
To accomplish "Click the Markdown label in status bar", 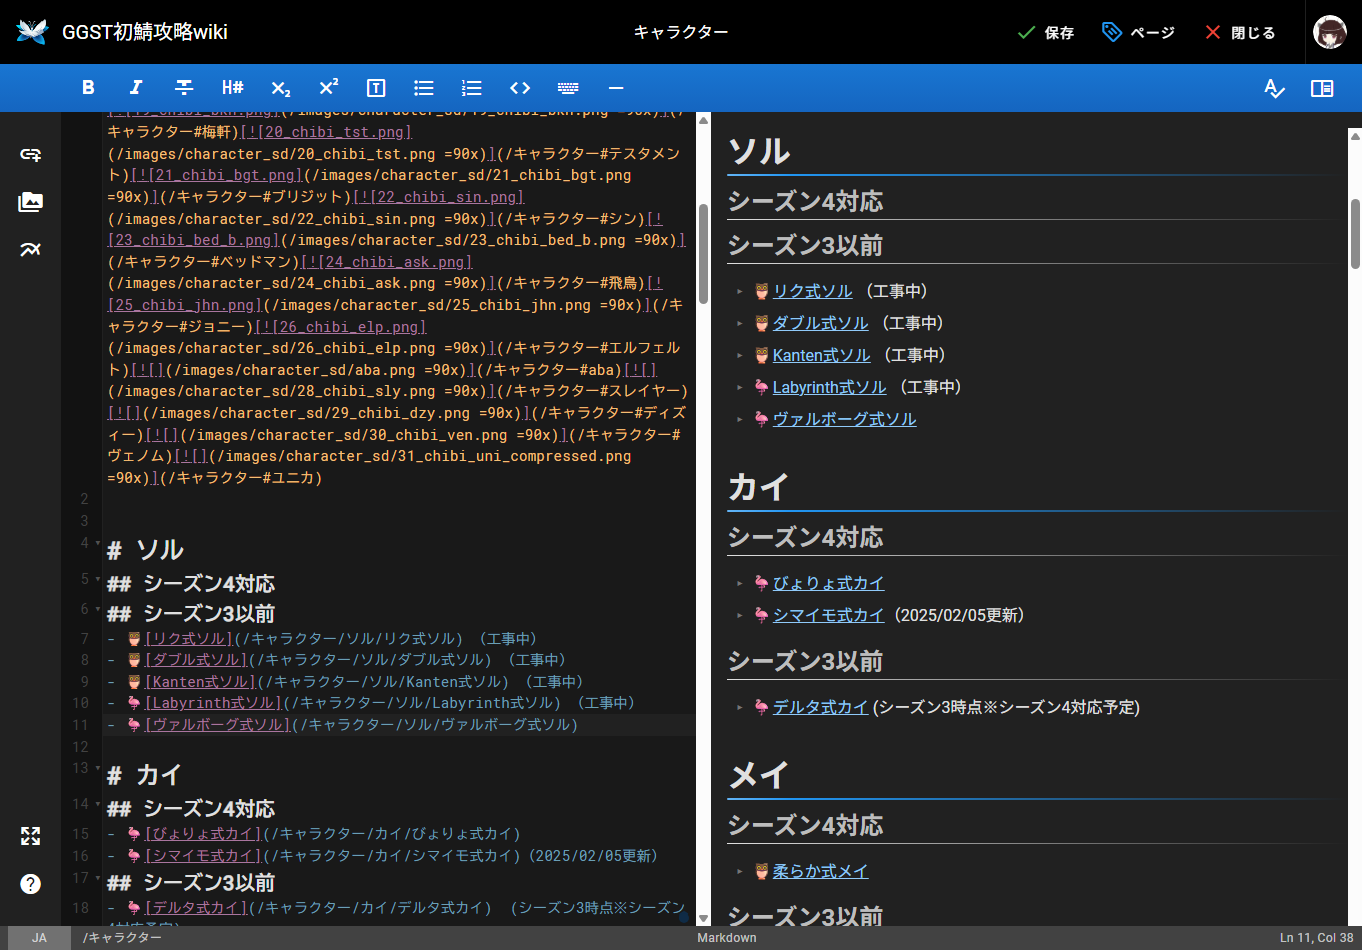I will tap(727, 938).
